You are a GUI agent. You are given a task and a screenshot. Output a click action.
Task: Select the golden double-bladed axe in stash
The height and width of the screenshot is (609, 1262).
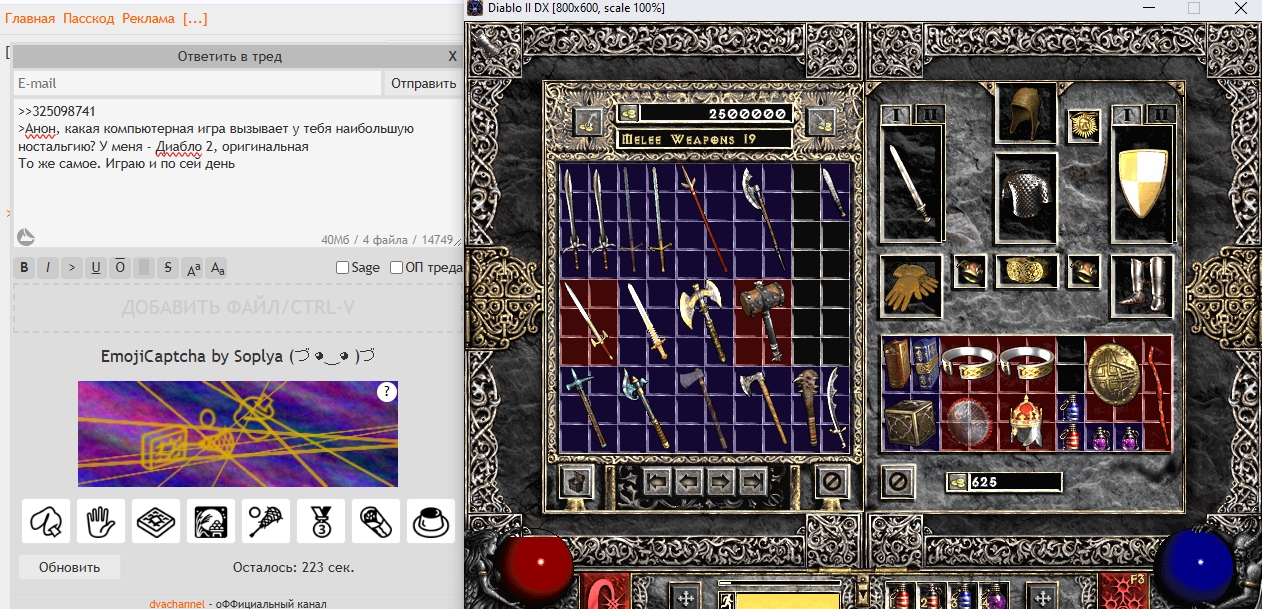pos(703,322)
